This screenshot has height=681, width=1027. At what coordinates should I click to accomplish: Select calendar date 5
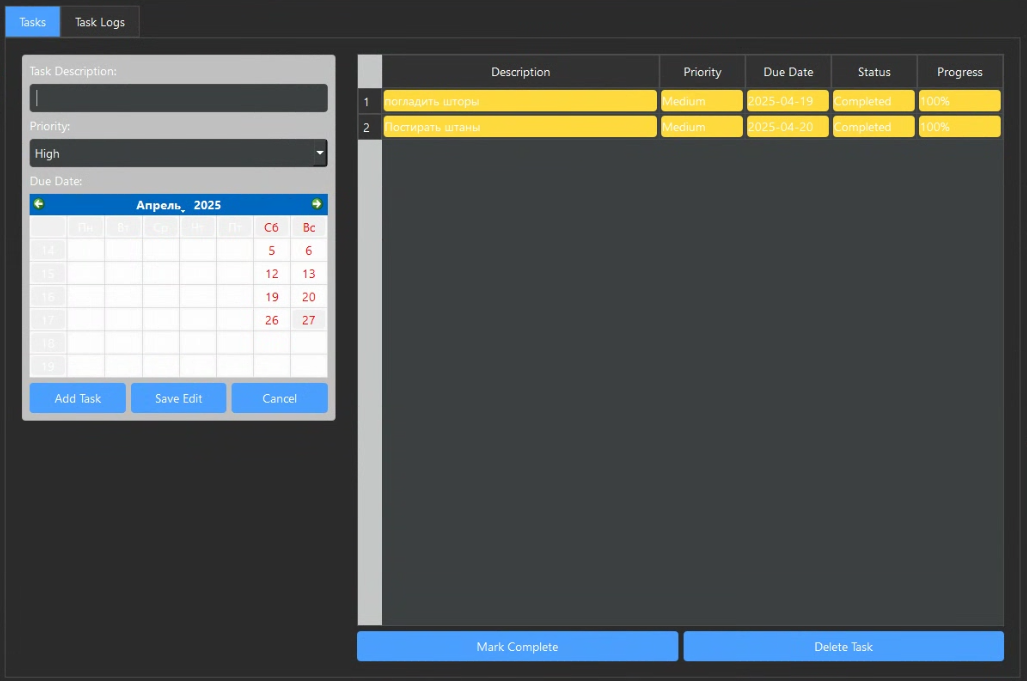(272, 251)
